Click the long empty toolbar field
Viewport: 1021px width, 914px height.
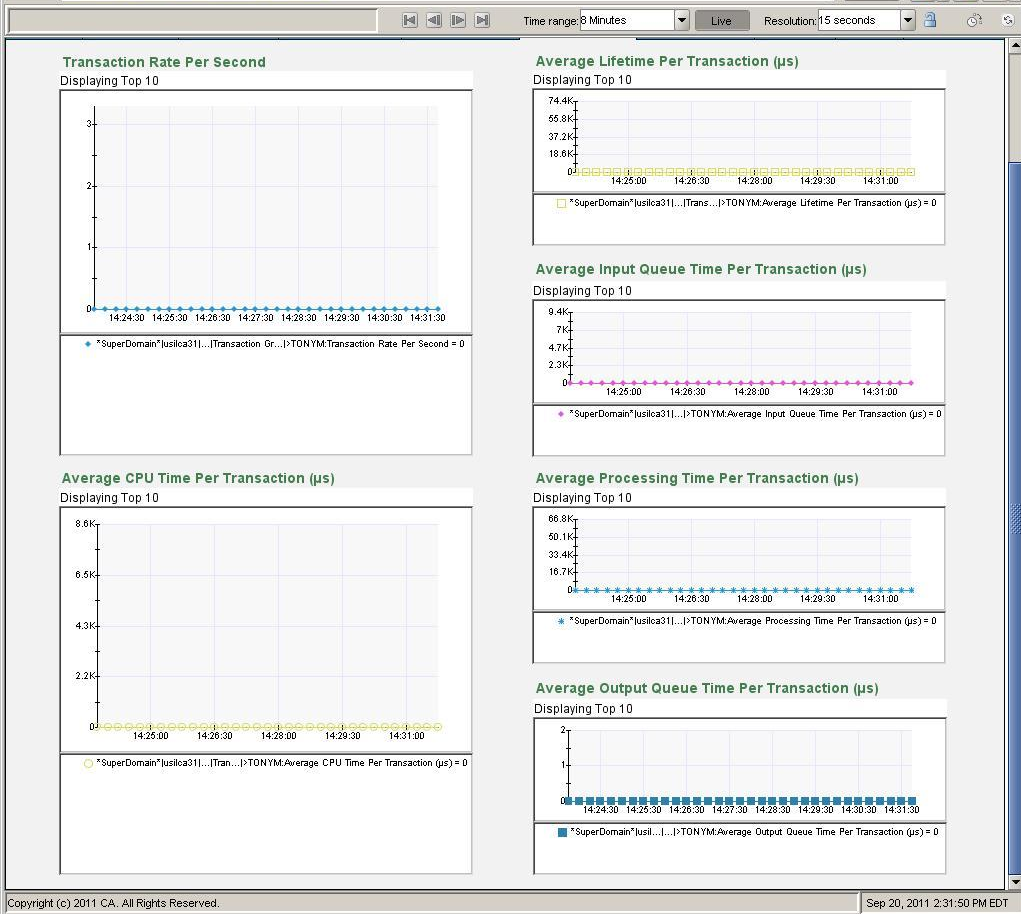(x=193, y=21)
